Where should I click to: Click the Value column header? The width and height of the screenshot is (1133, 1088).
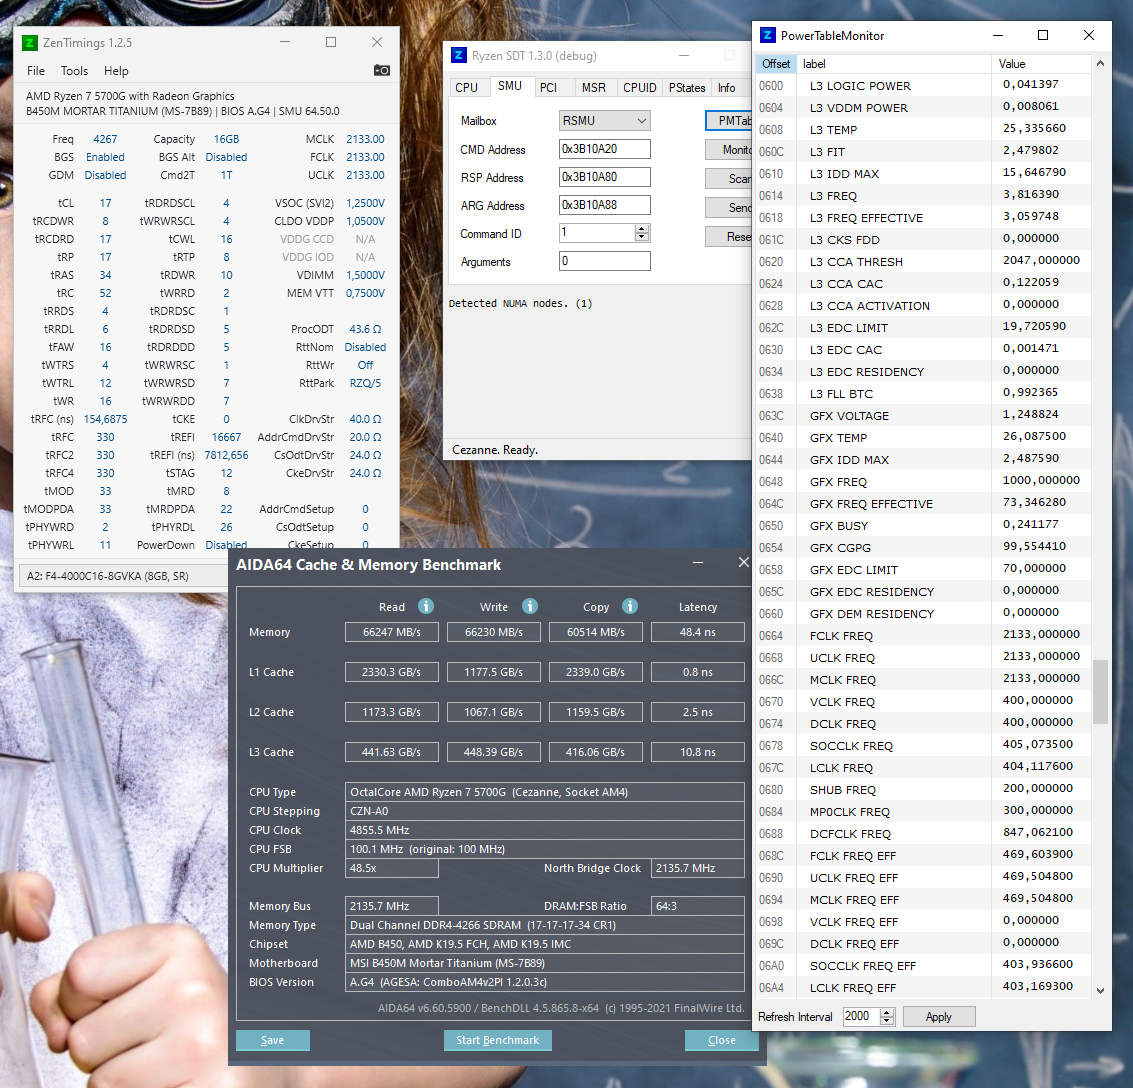pyautogui.click(x=1041, y=64)
